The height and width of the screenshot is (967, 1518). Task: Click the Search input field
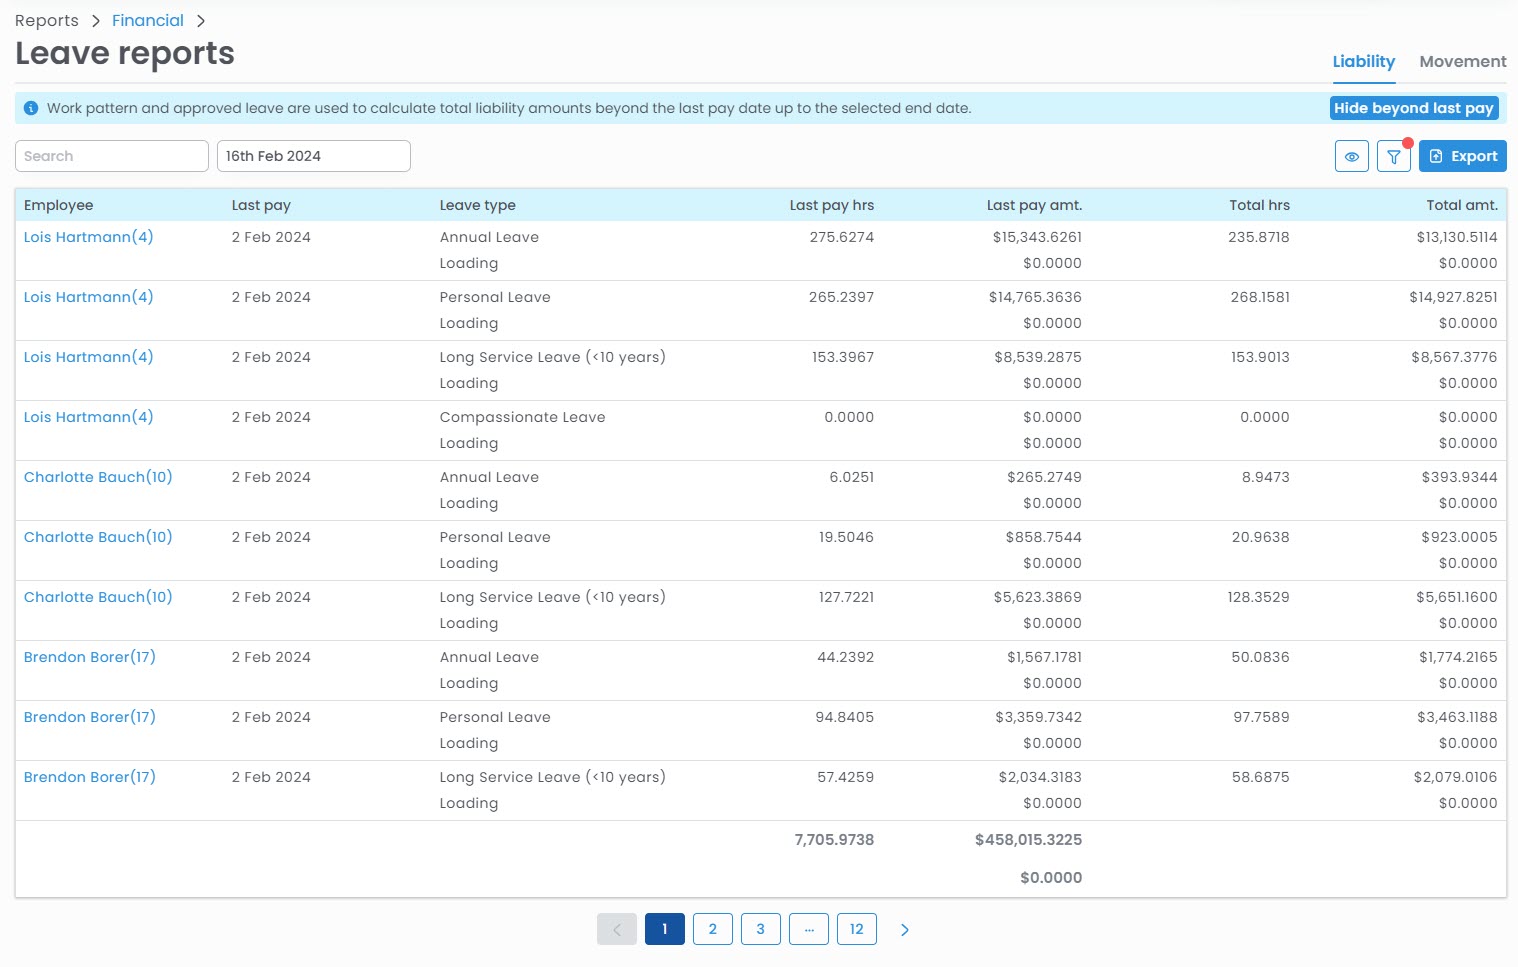[x=111, y=156]
